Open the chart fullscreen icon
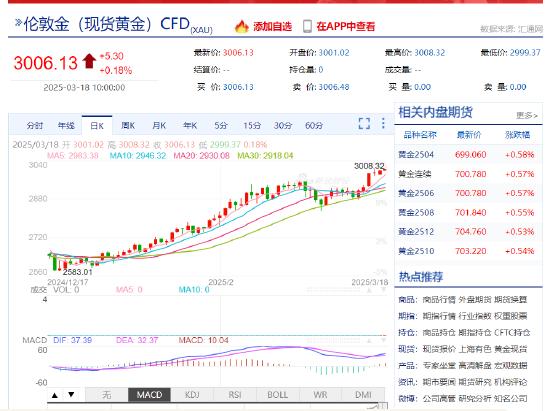This screenshot has width=550, height=411. (x=364, y=123)
